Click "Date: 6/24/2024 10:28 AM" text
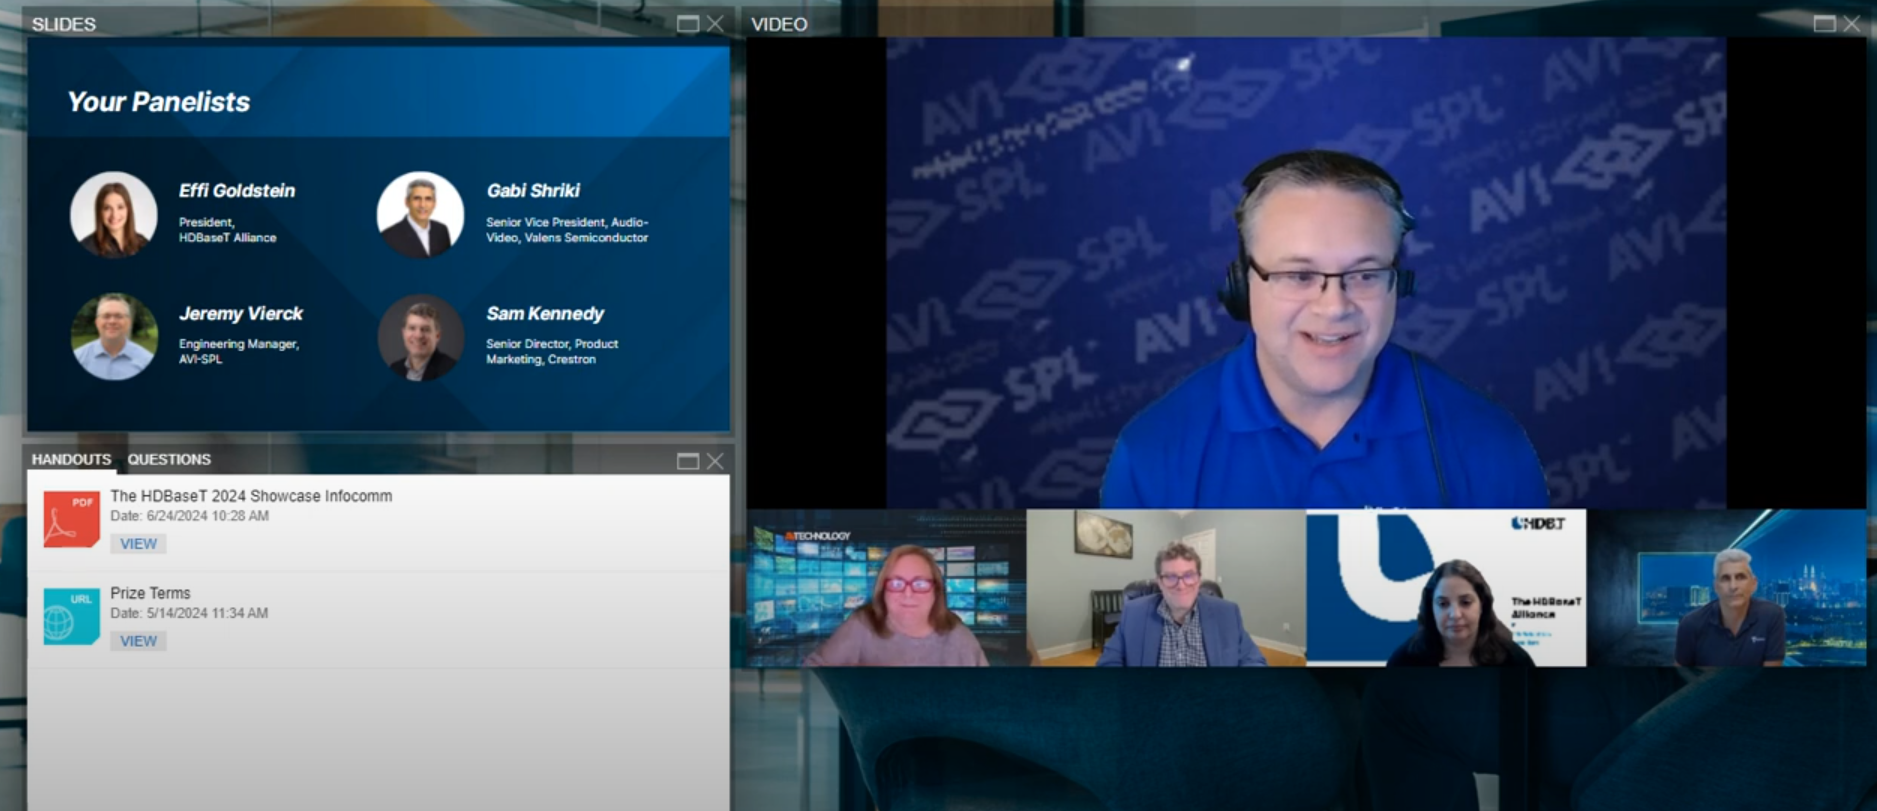Screen dimensions: 1877x811 [189, 516]
